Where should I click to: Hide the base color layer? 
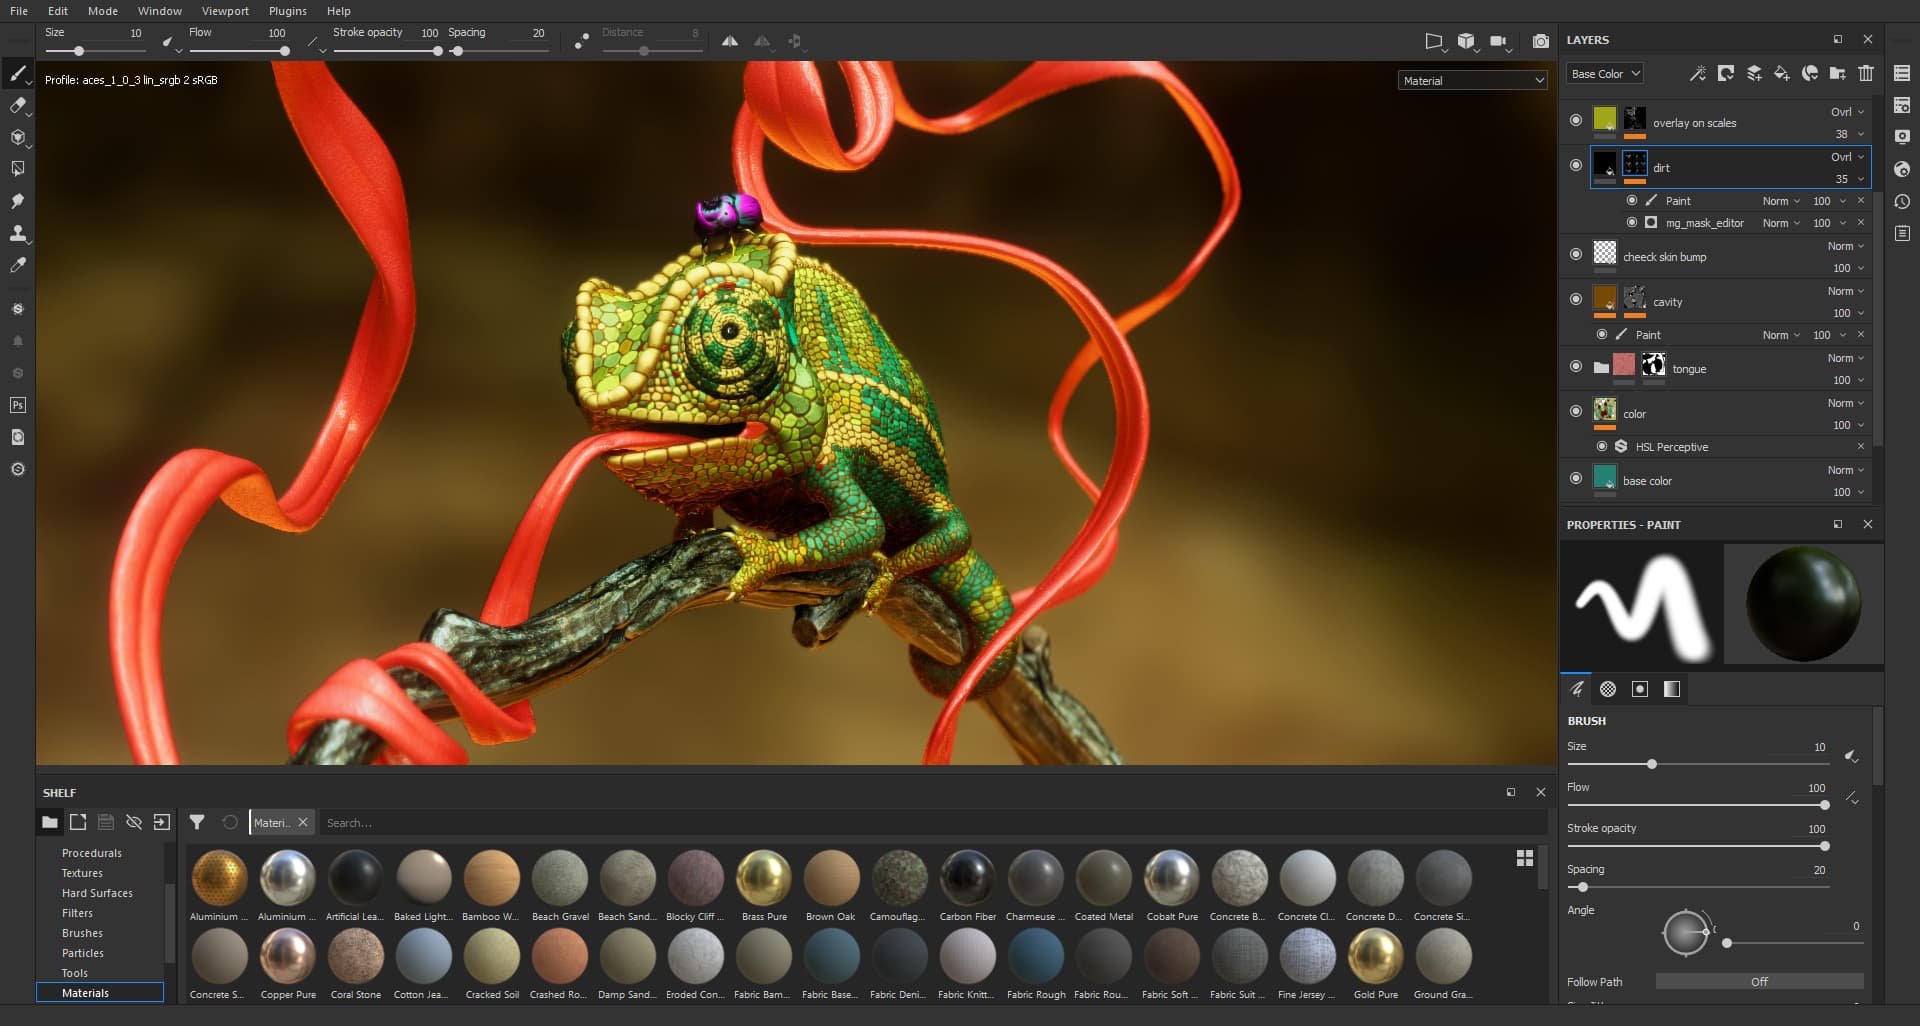click(1576, 479)
